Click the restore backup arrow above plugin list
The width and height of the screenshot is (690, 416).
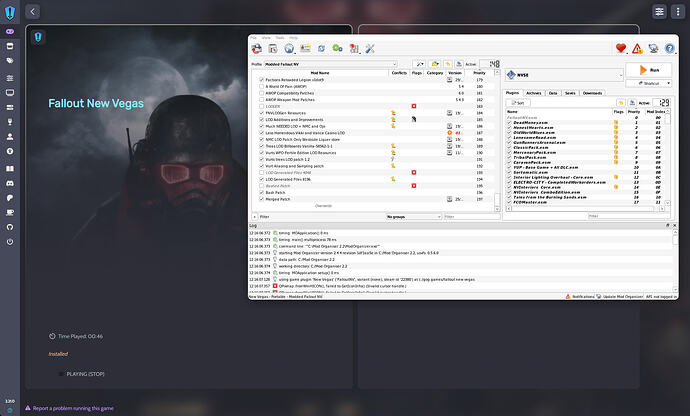(621, 103)
